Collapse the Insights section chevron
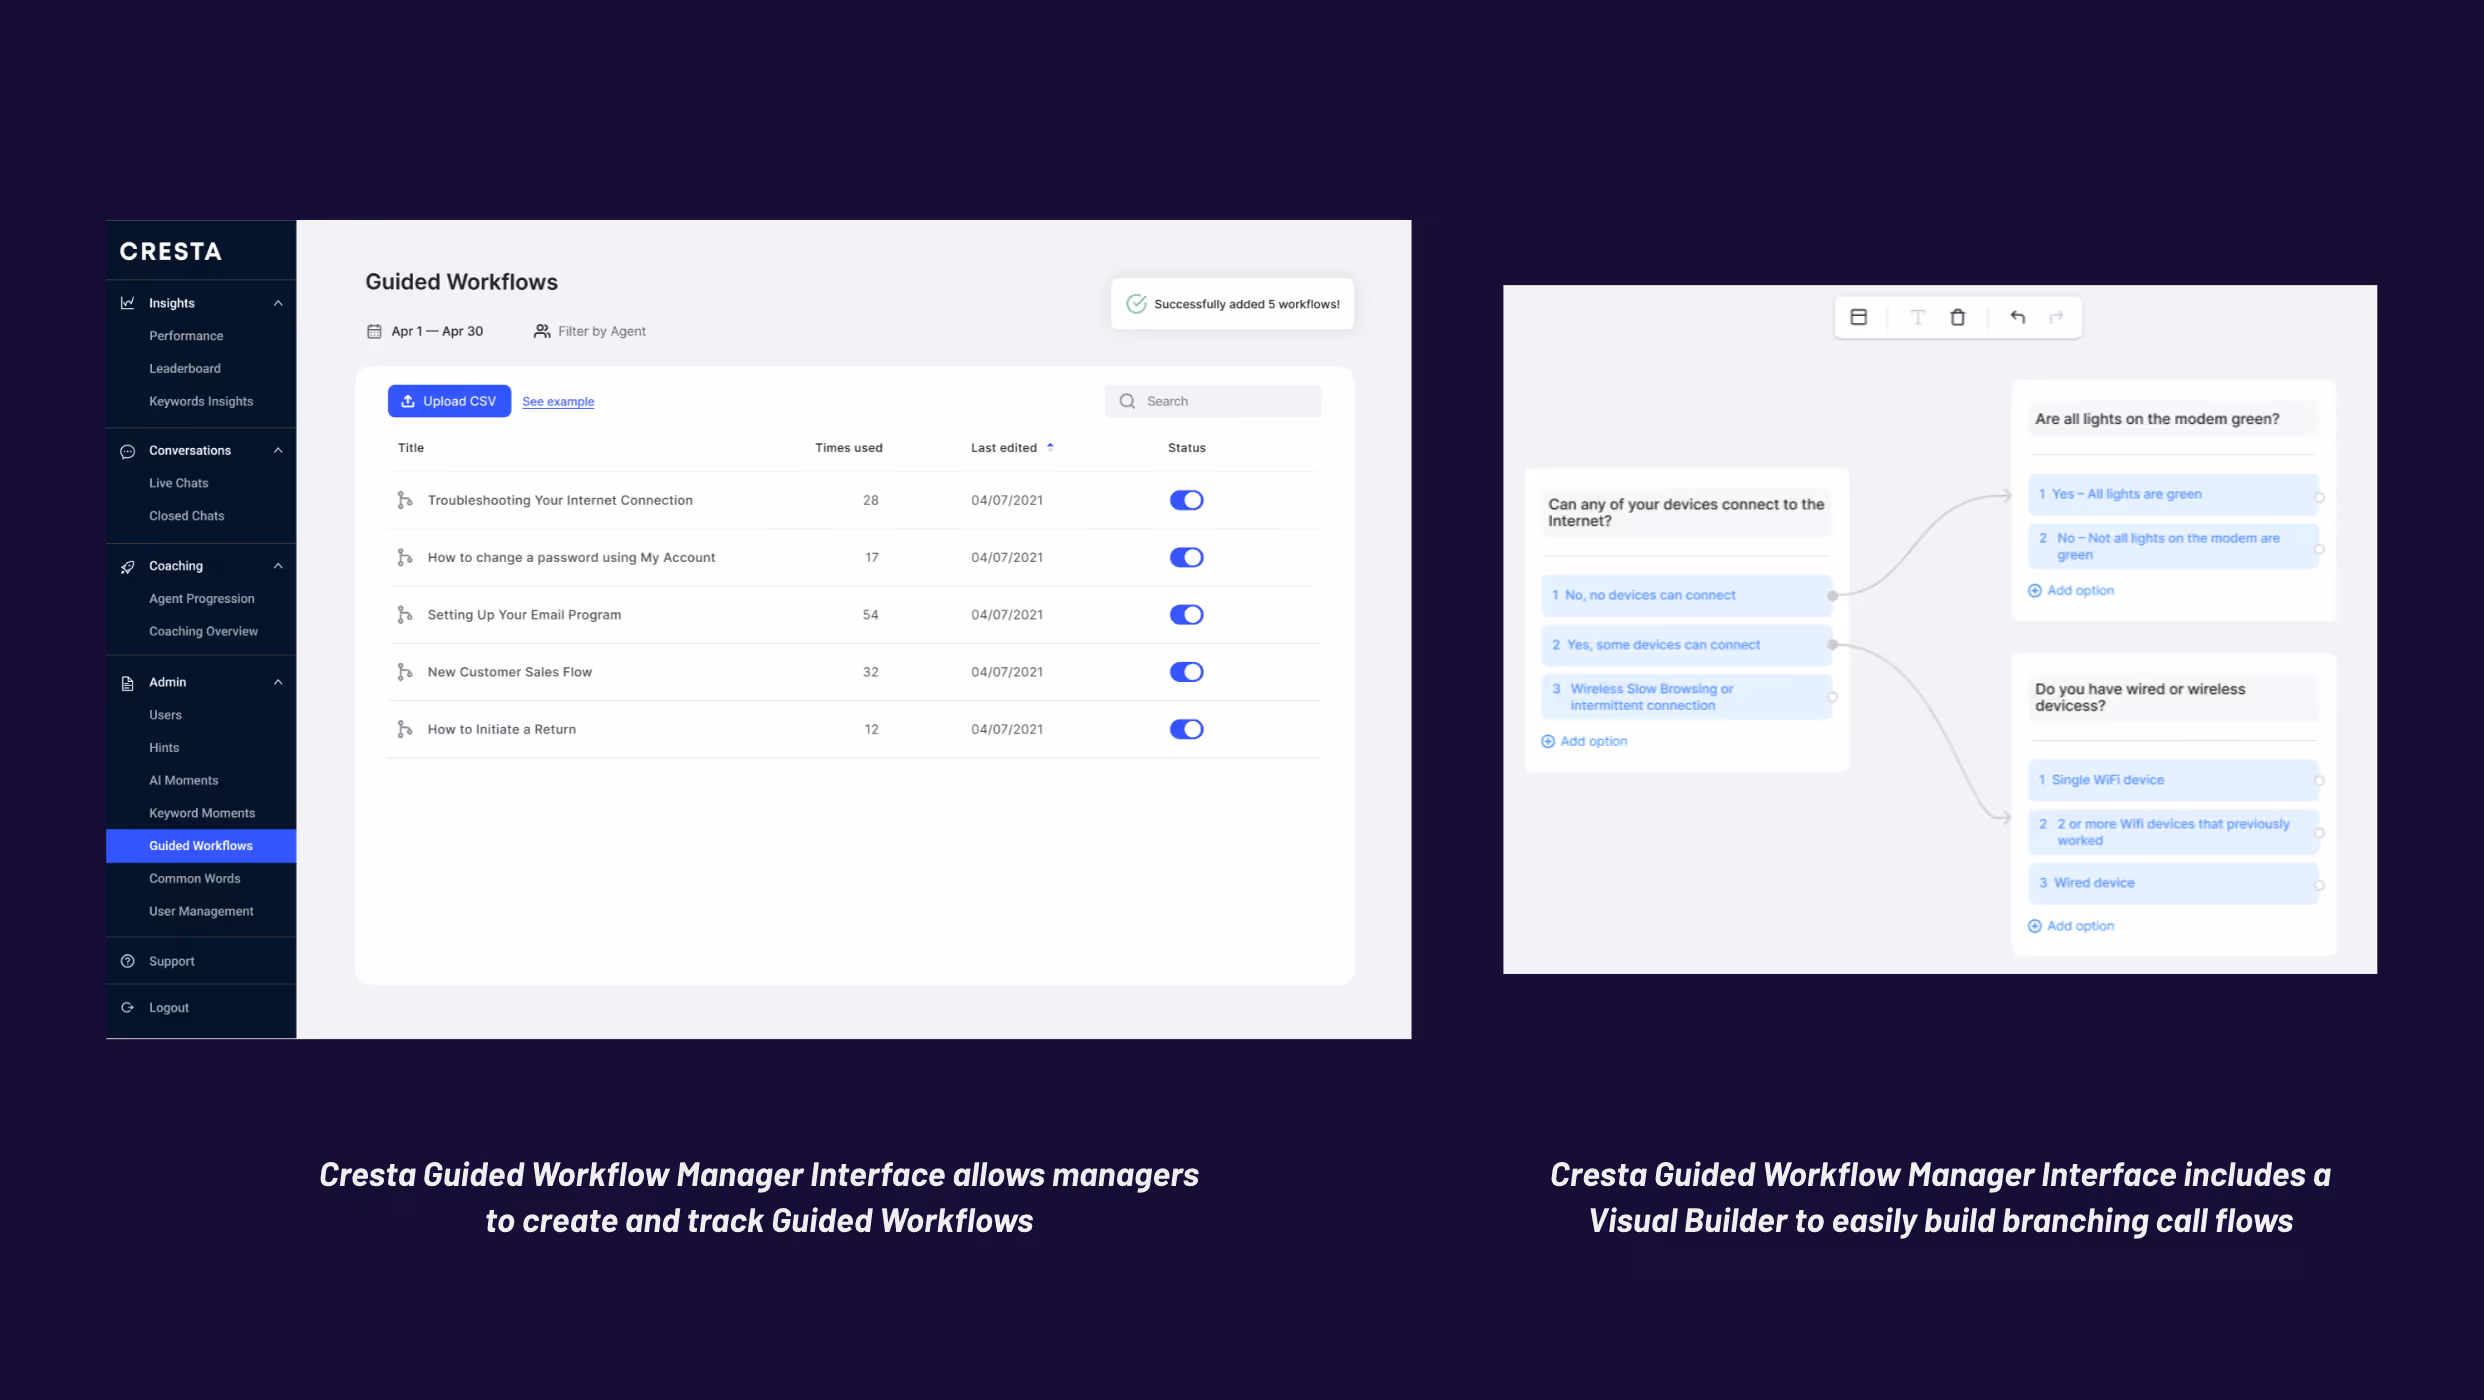 [x=278, y=303]
